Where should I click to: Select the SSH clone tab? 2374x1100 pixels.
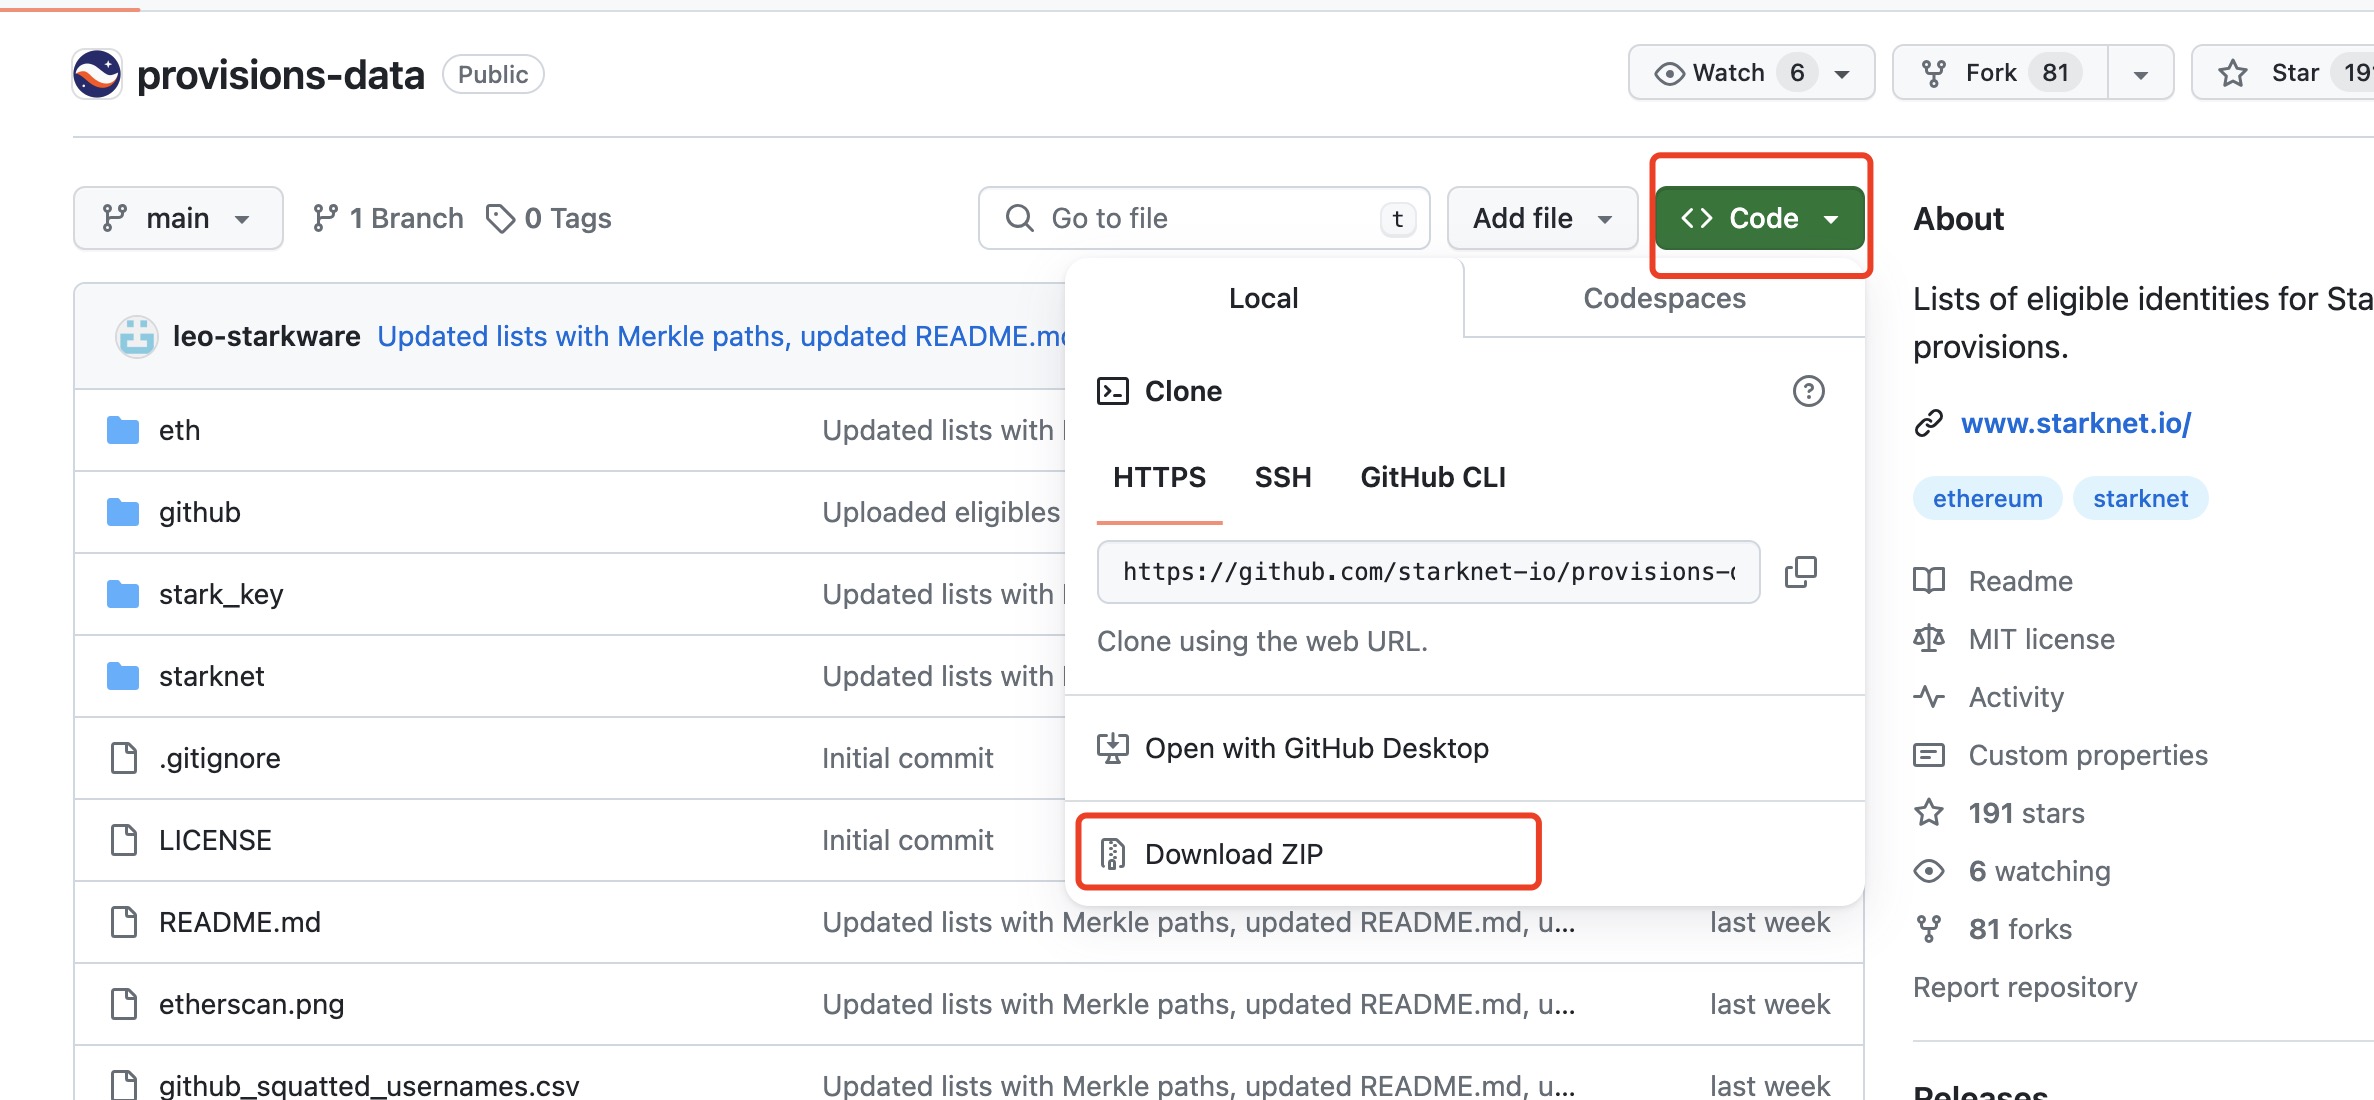(x=1283, y=478)
